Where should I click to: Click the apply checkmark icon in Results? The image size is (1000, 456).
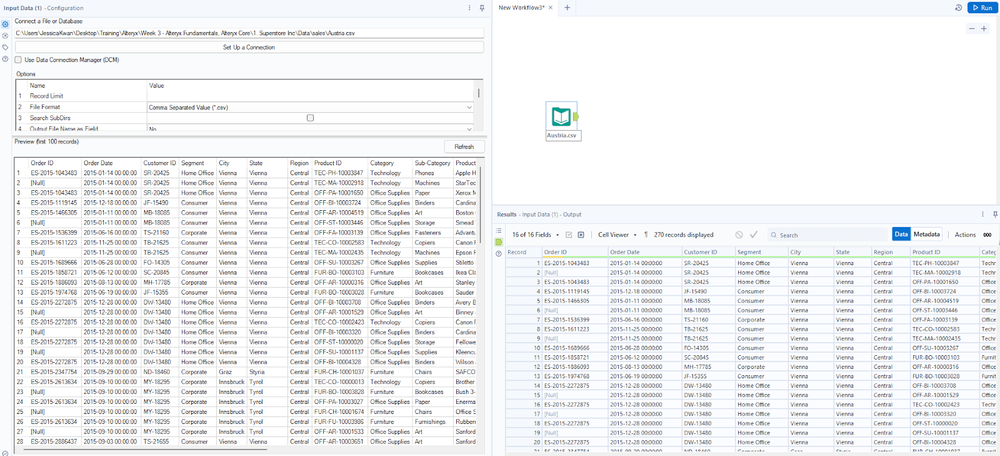753,235
